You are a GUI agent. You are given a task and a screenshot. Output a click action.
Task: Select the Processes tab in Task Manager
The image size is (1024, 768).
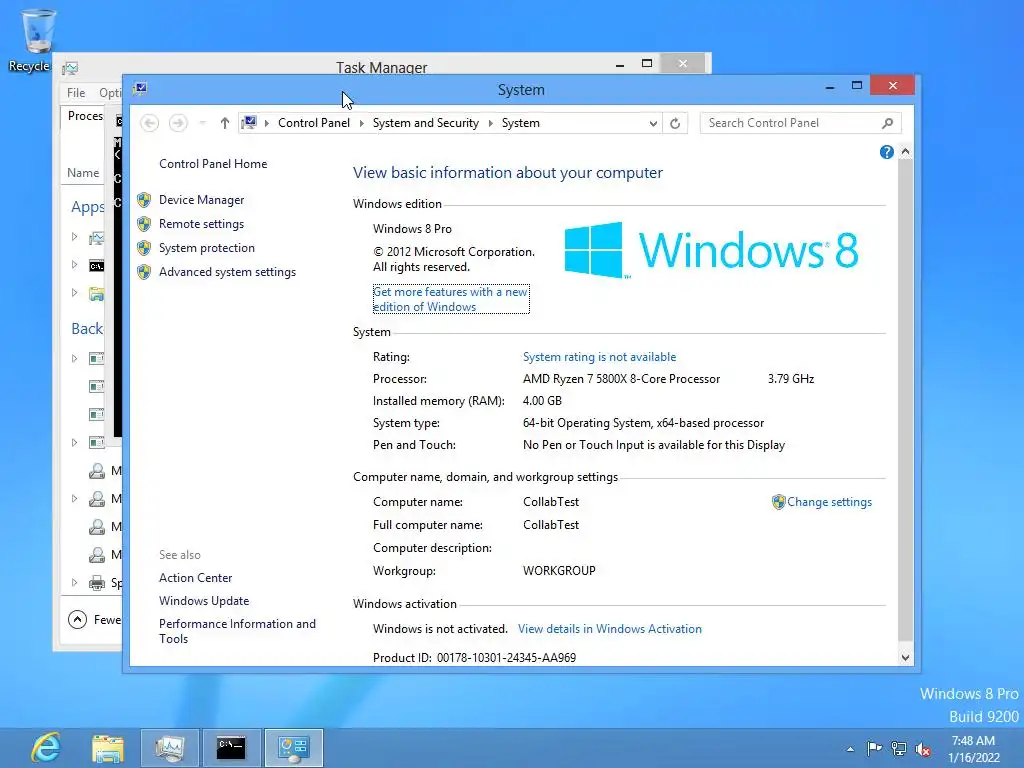pos(85,116)
